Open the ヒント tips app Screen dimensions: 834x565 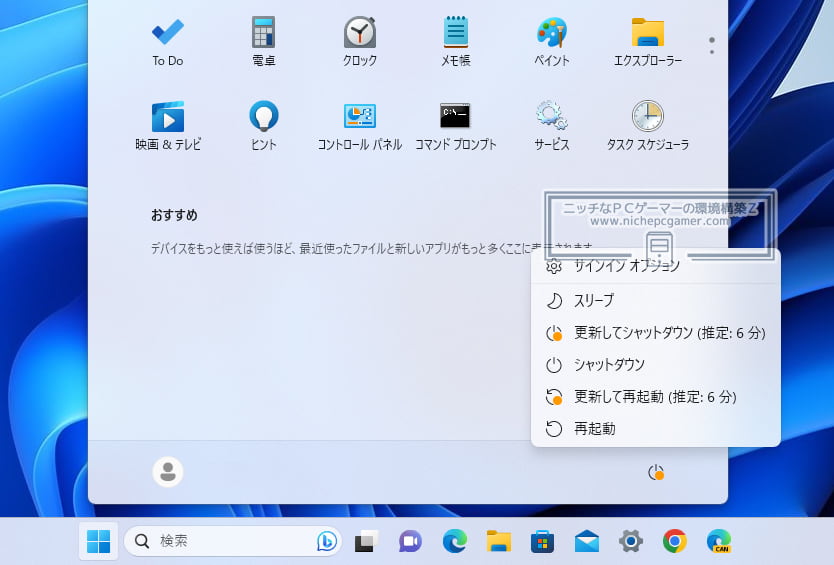pyautogui.click(x=263, y=124)
